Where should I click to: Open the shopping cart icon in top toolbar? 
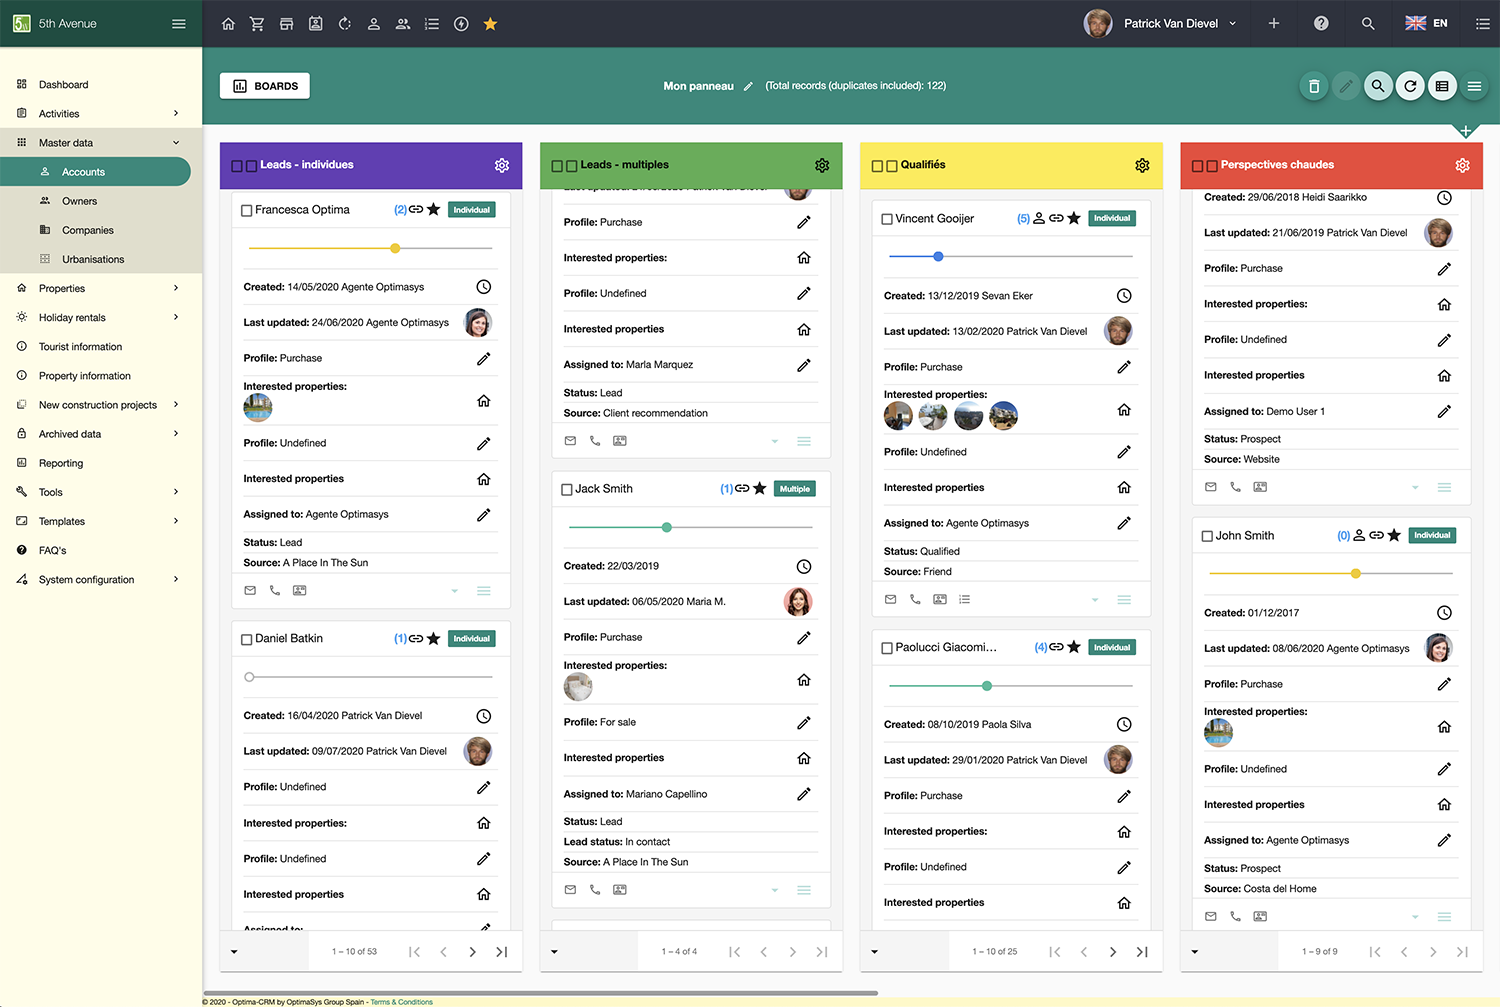click(257, 23)
